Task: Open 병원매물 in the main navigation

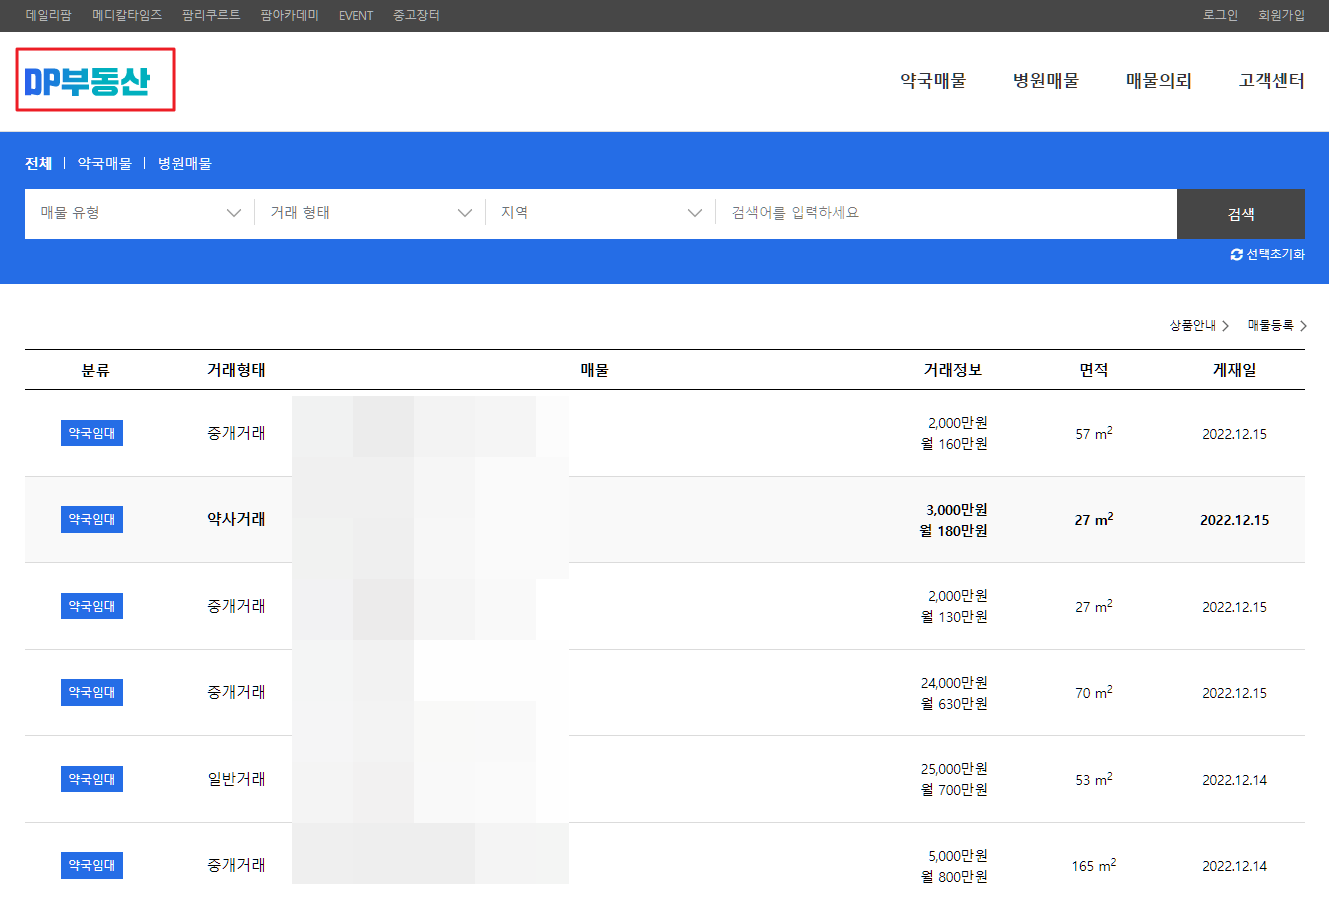Action: tap(1046, 81)
